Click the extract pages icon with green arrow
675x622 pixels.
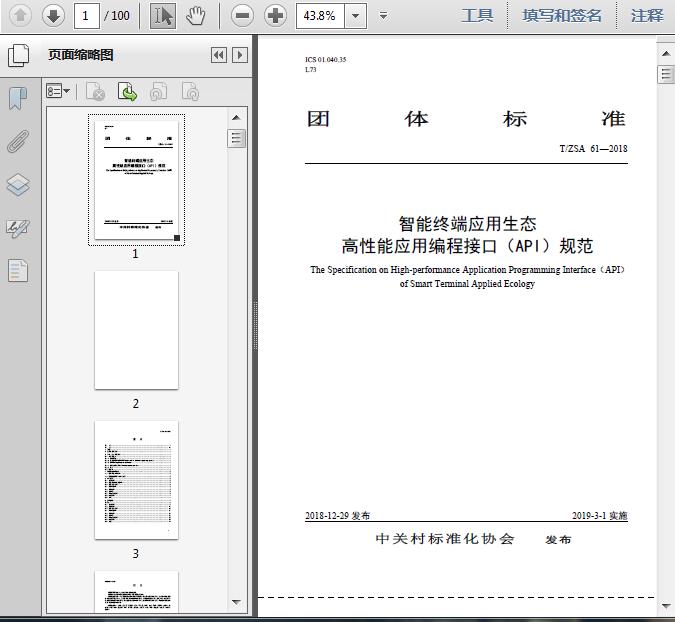127,92
